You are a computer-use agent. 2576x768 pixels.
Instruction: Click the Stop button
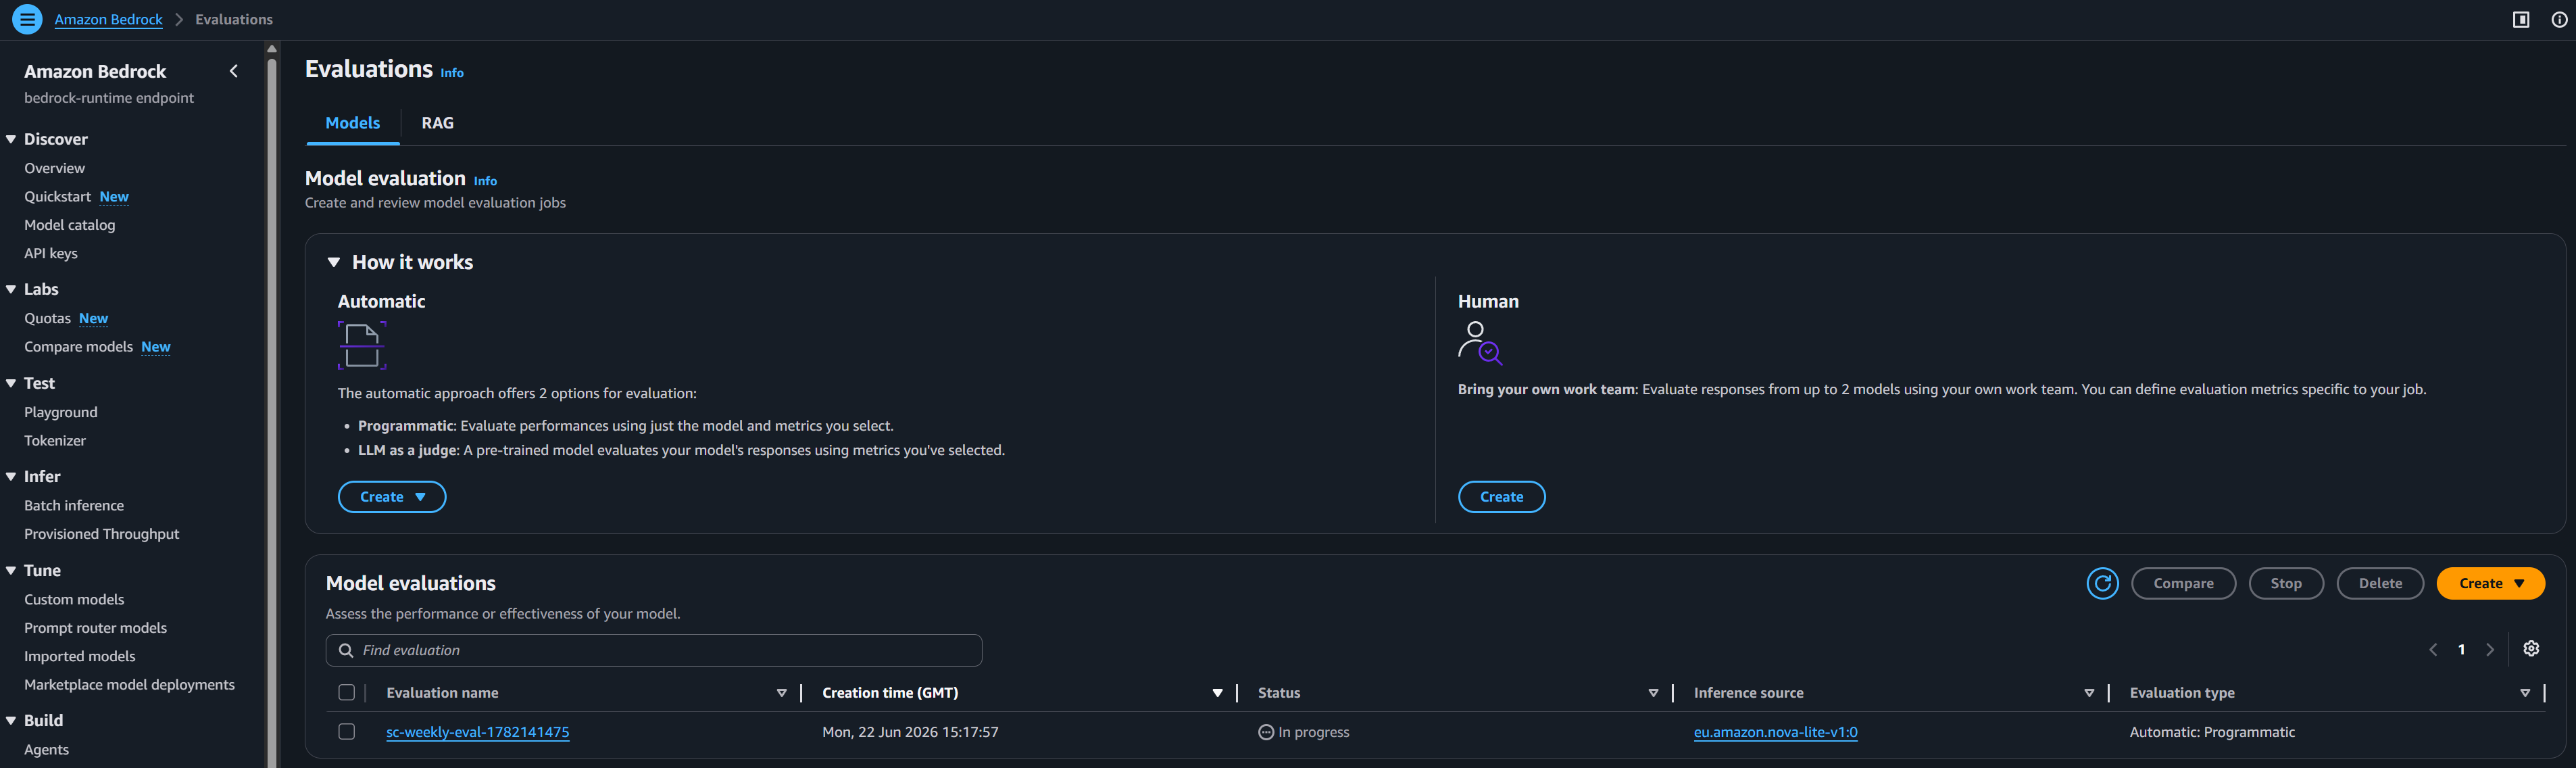tap(2286, 583)
